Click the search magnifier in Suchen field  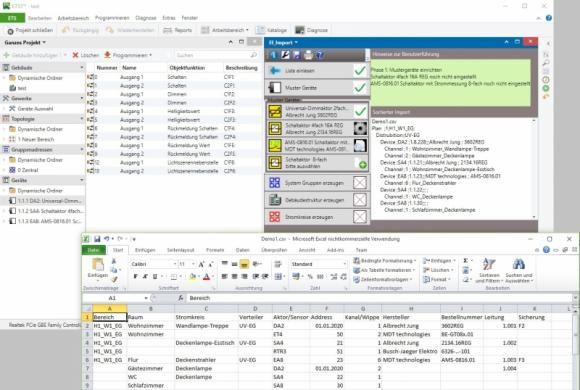[x=253, y=55]
